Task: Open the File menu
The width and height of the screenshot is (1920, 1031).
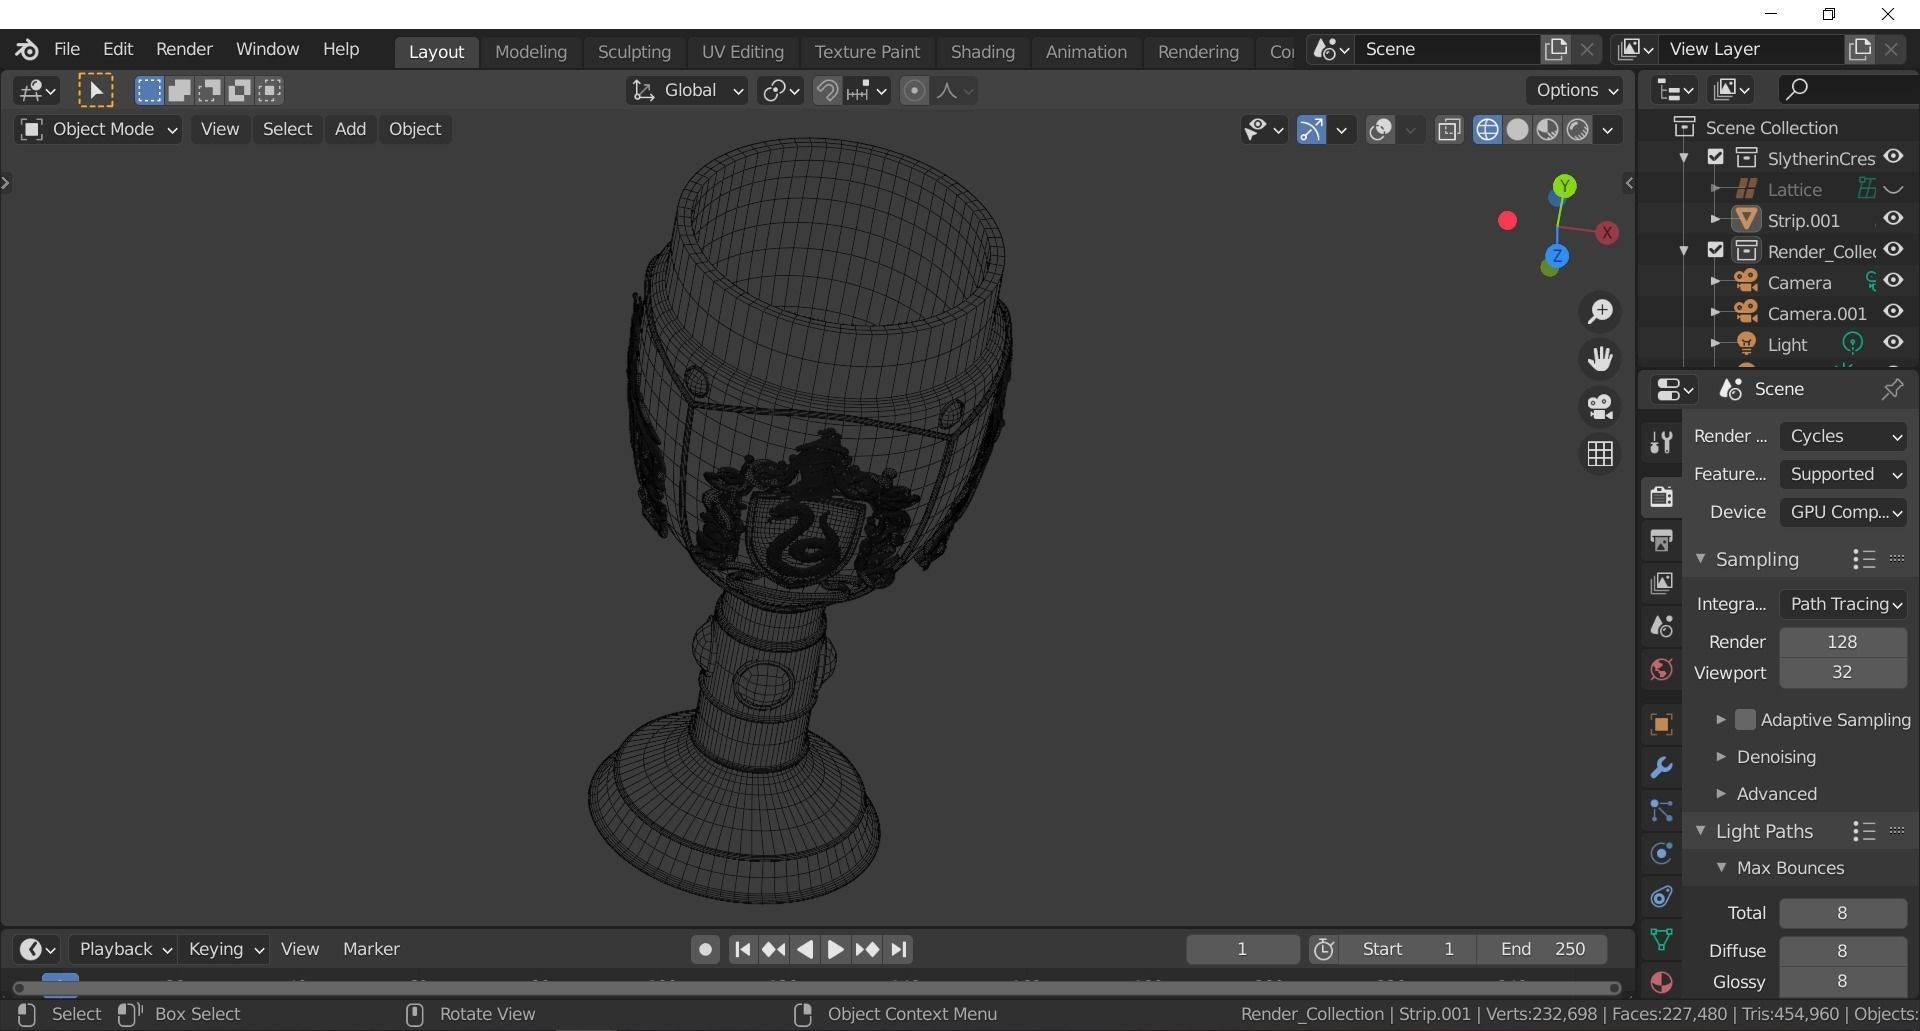Action: [67, 49]
